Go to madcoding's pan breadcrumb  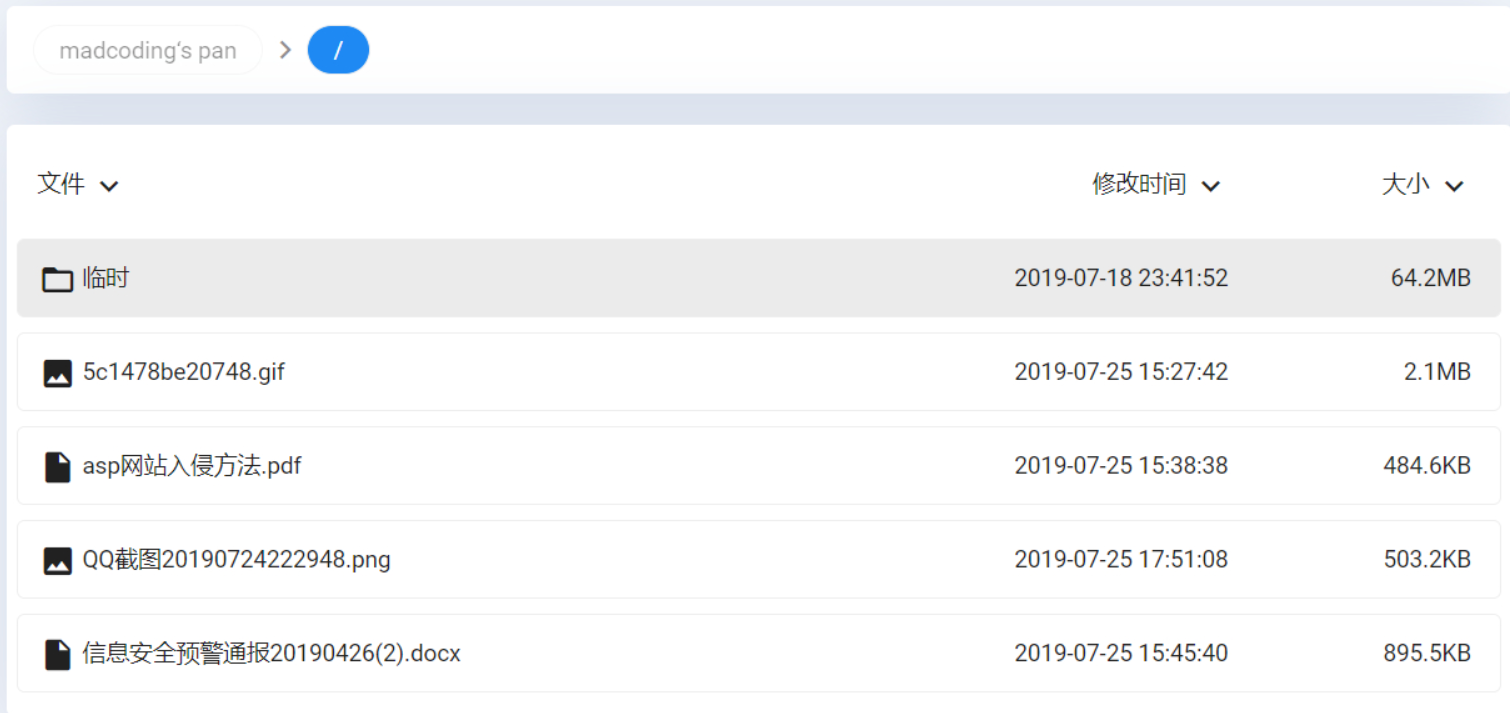148,50
